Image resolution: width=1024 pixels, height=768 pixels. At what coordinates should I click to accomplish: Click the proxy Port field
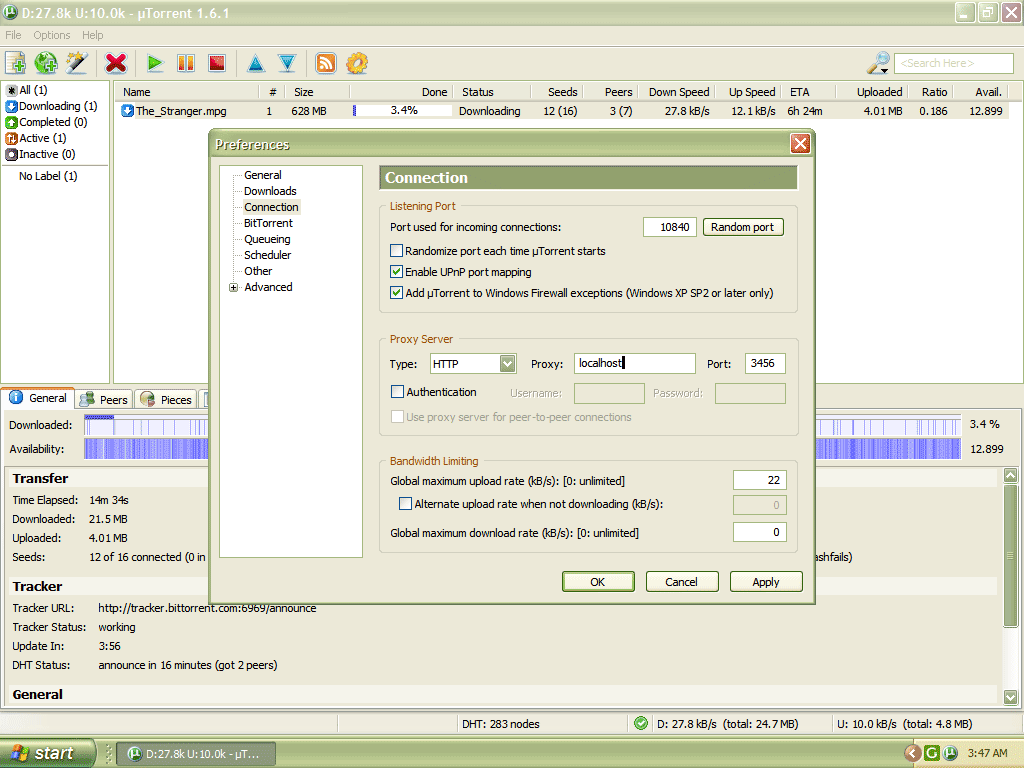pos(765,364)
